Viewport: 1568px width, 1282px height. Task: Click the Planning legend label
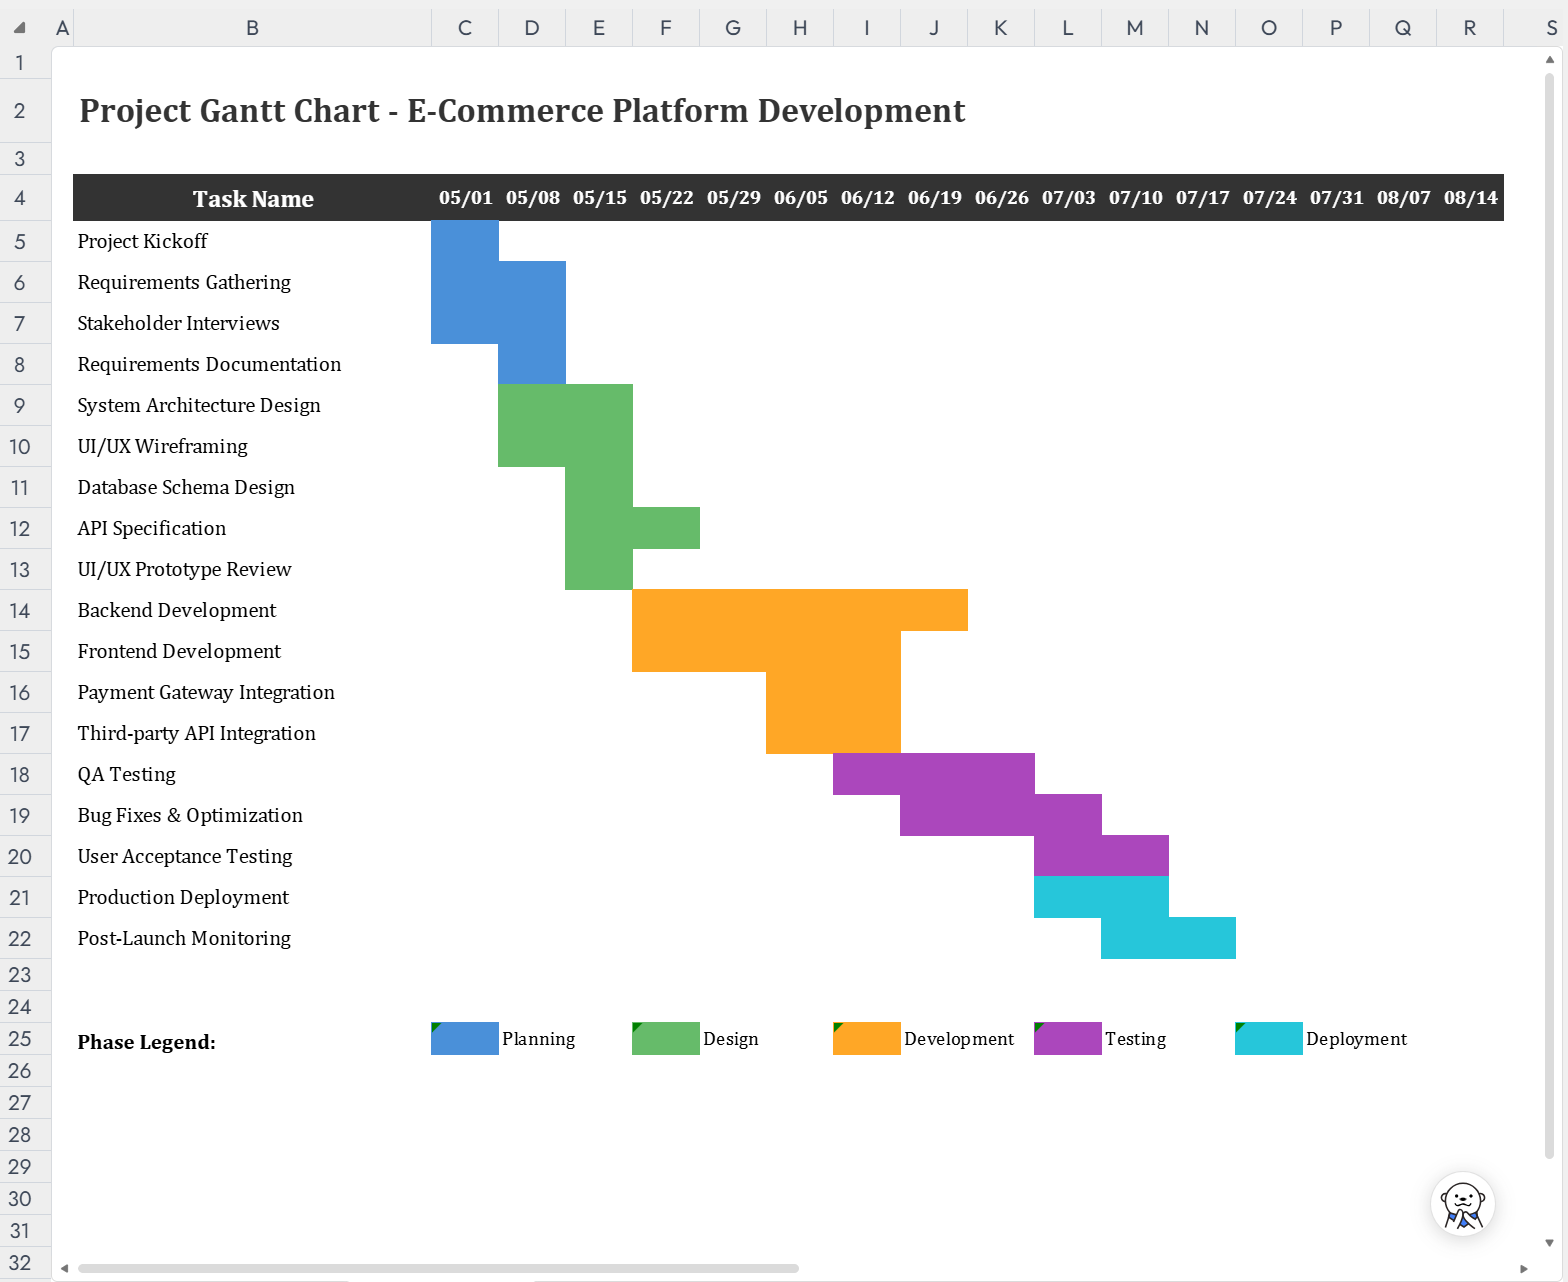539,1039
